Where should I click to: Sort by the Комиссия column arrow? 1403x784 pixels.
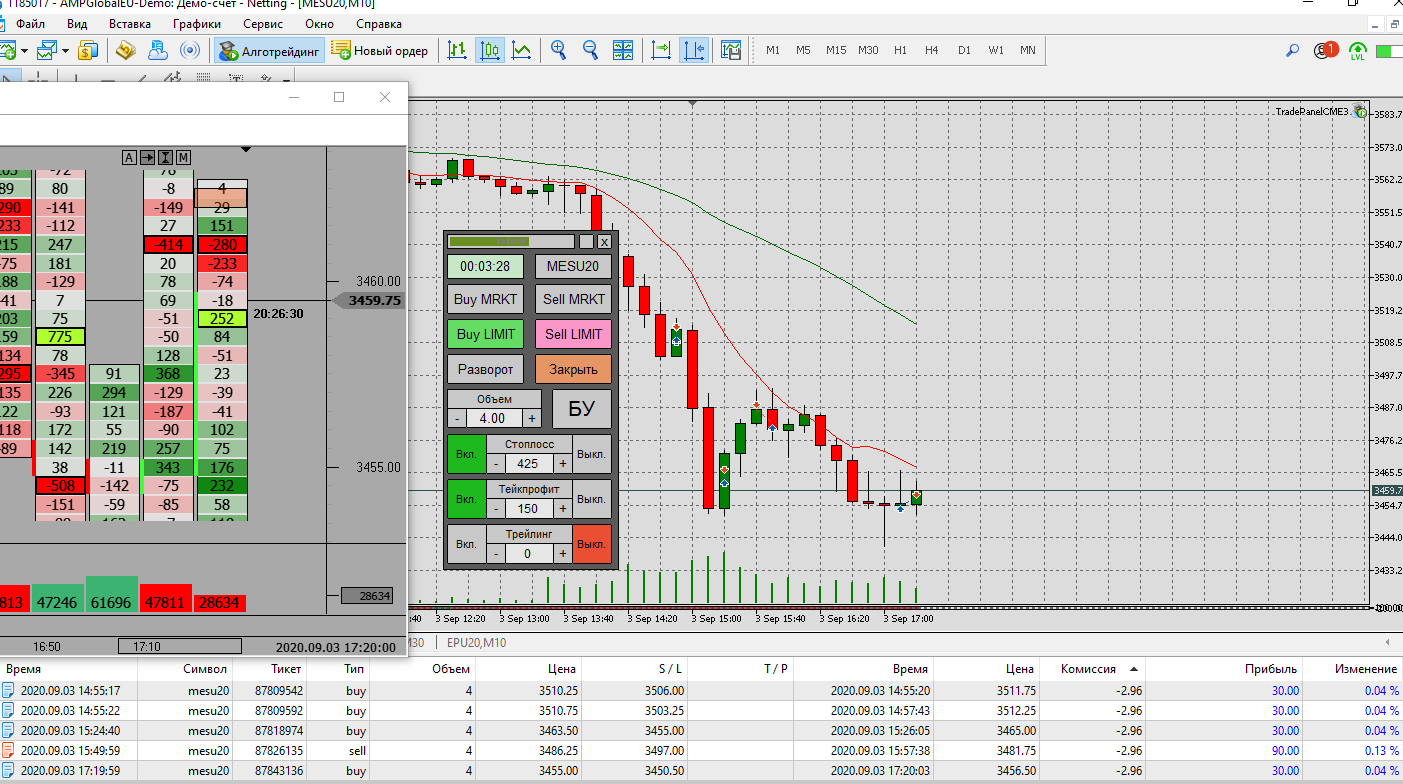[x=1134, y=668]
